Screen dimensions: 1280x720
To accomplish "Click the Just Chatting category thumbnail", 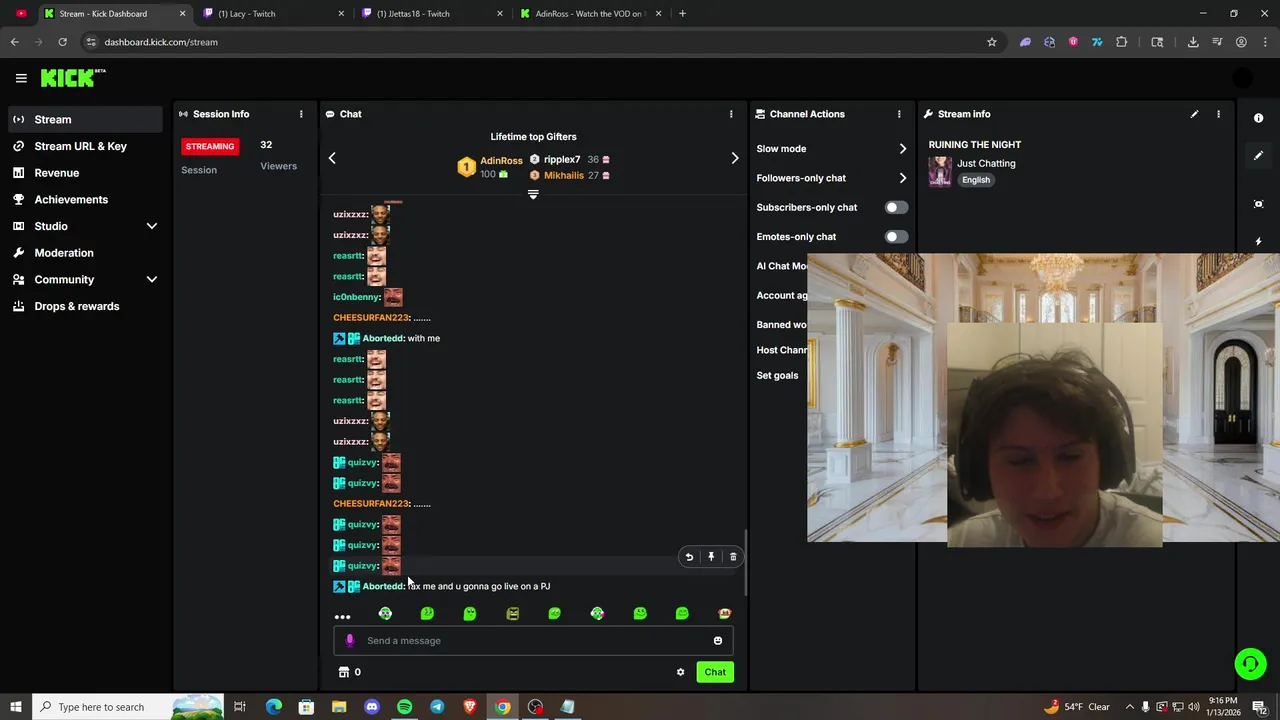I will click(940, 171).
